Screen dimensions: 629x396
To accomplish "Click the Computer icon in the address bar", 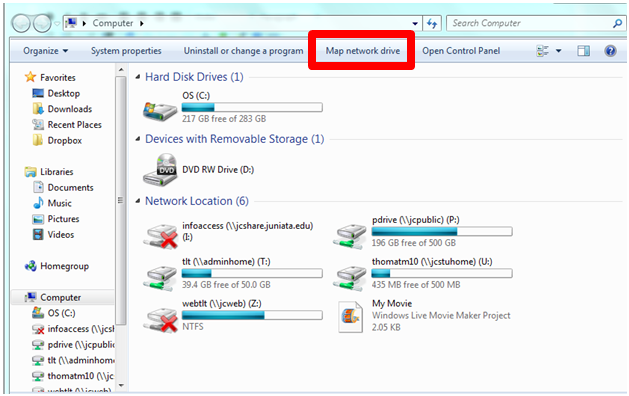I will (71, 23).
